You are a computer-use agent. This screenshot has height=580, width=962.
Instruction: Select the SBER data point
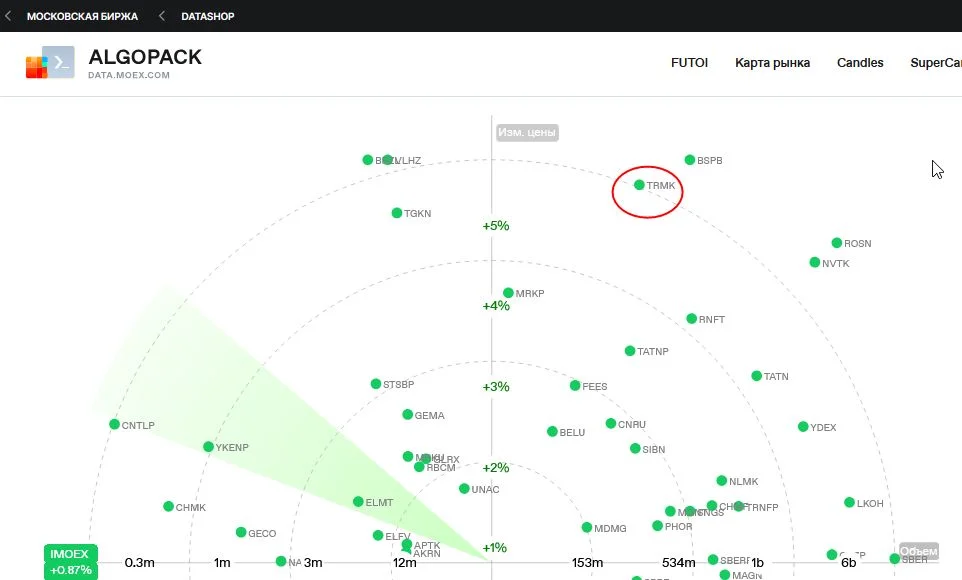(895, 559)
